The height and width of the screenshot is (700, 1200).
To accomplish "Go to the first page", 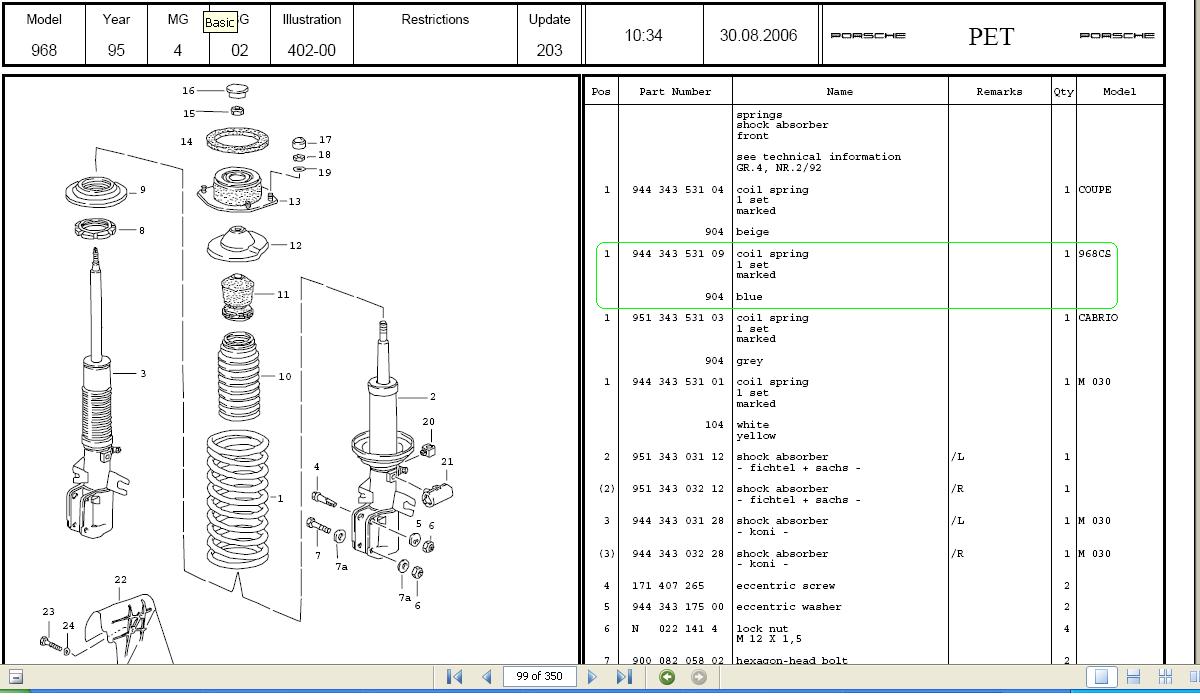I will pyautogui.click(x=454, y=677).
